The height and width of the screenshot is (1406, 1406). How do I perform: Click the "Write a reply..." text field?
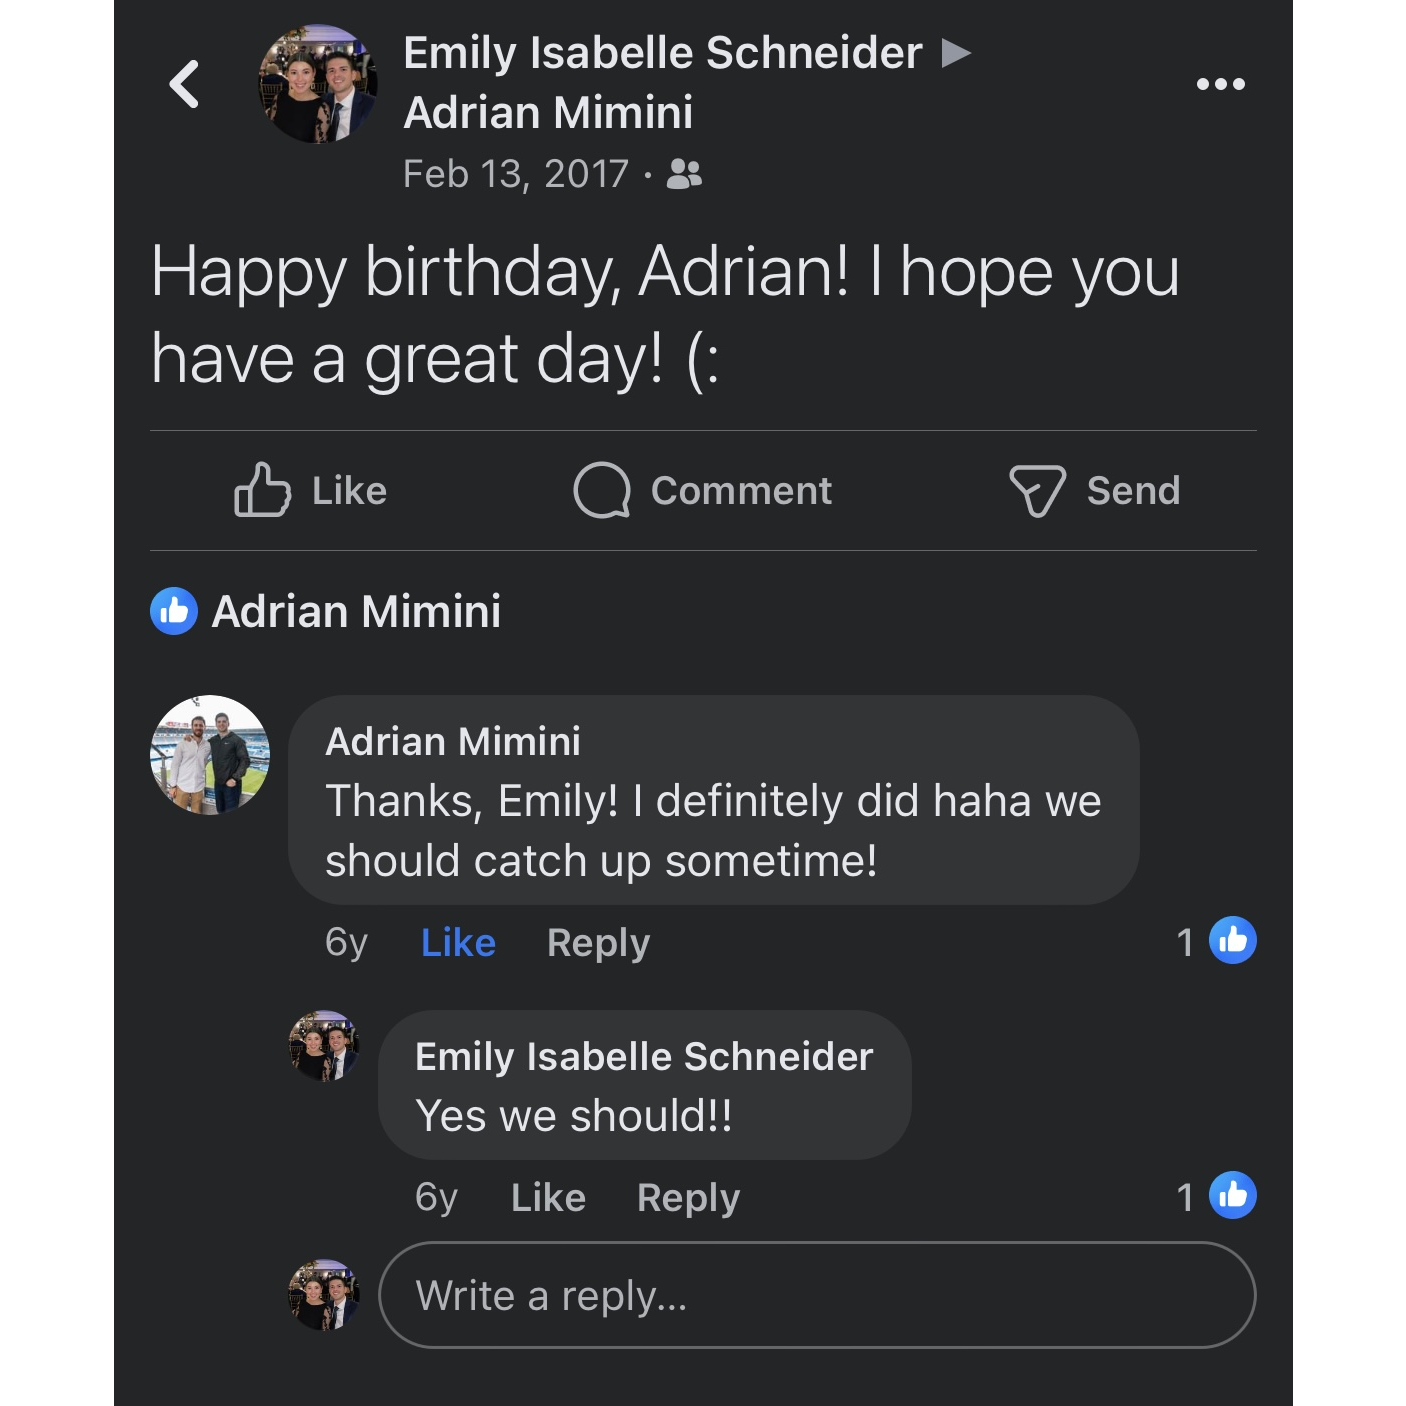[x=816, y=1295]
